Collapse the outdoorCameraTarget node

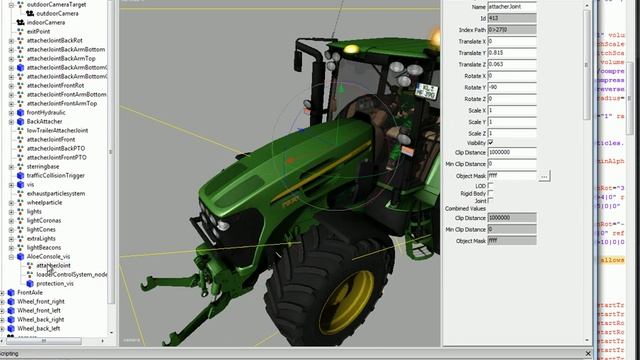[x=11, y=5]
